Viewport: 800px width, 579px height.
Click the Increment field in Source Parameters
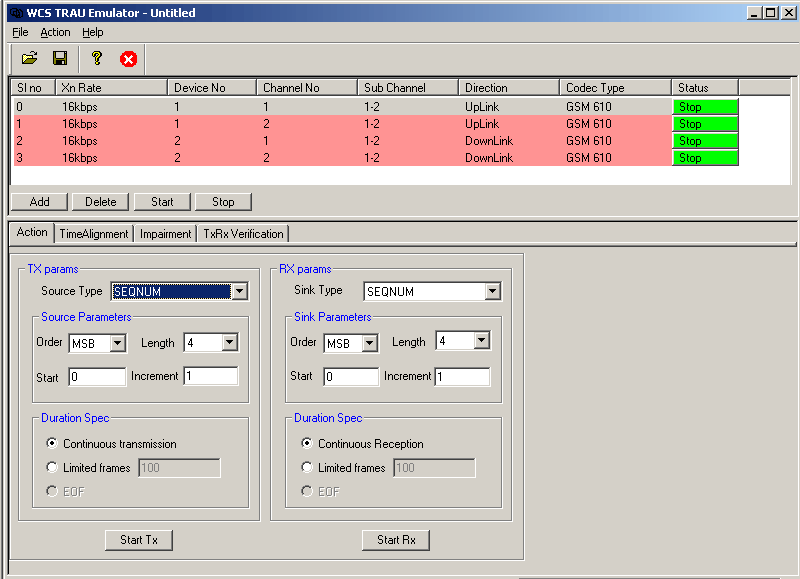click(211, 376)
